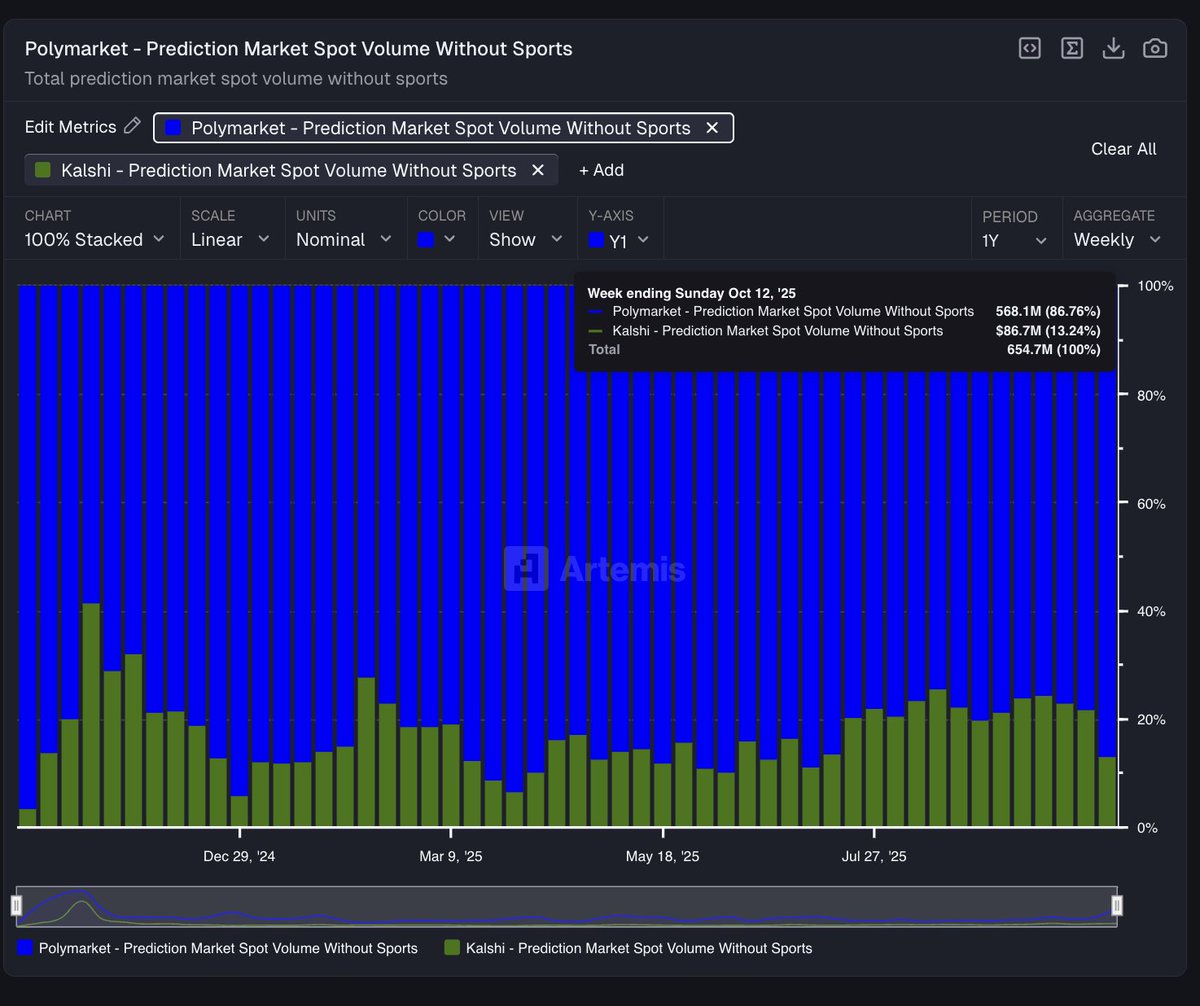
Task: Click the 20% y-axis label
Action: click(1151, 720)
